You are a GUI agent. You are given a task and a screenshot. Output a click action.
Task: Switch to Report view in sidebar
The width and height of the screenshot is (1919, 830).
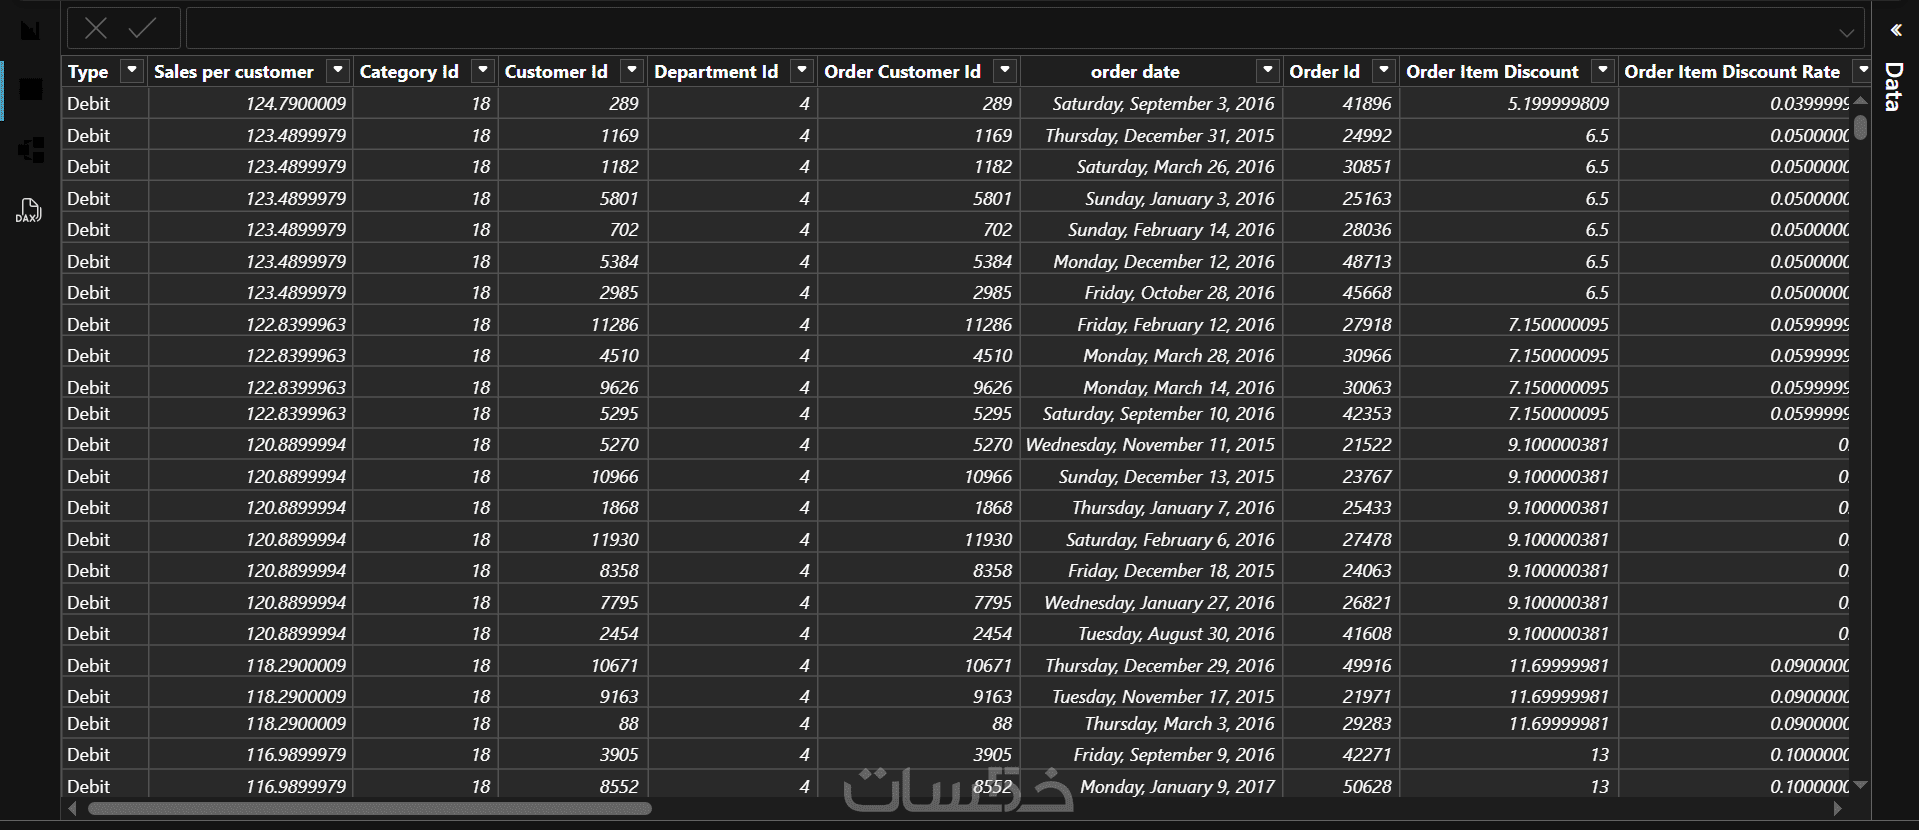click(31, 30)
